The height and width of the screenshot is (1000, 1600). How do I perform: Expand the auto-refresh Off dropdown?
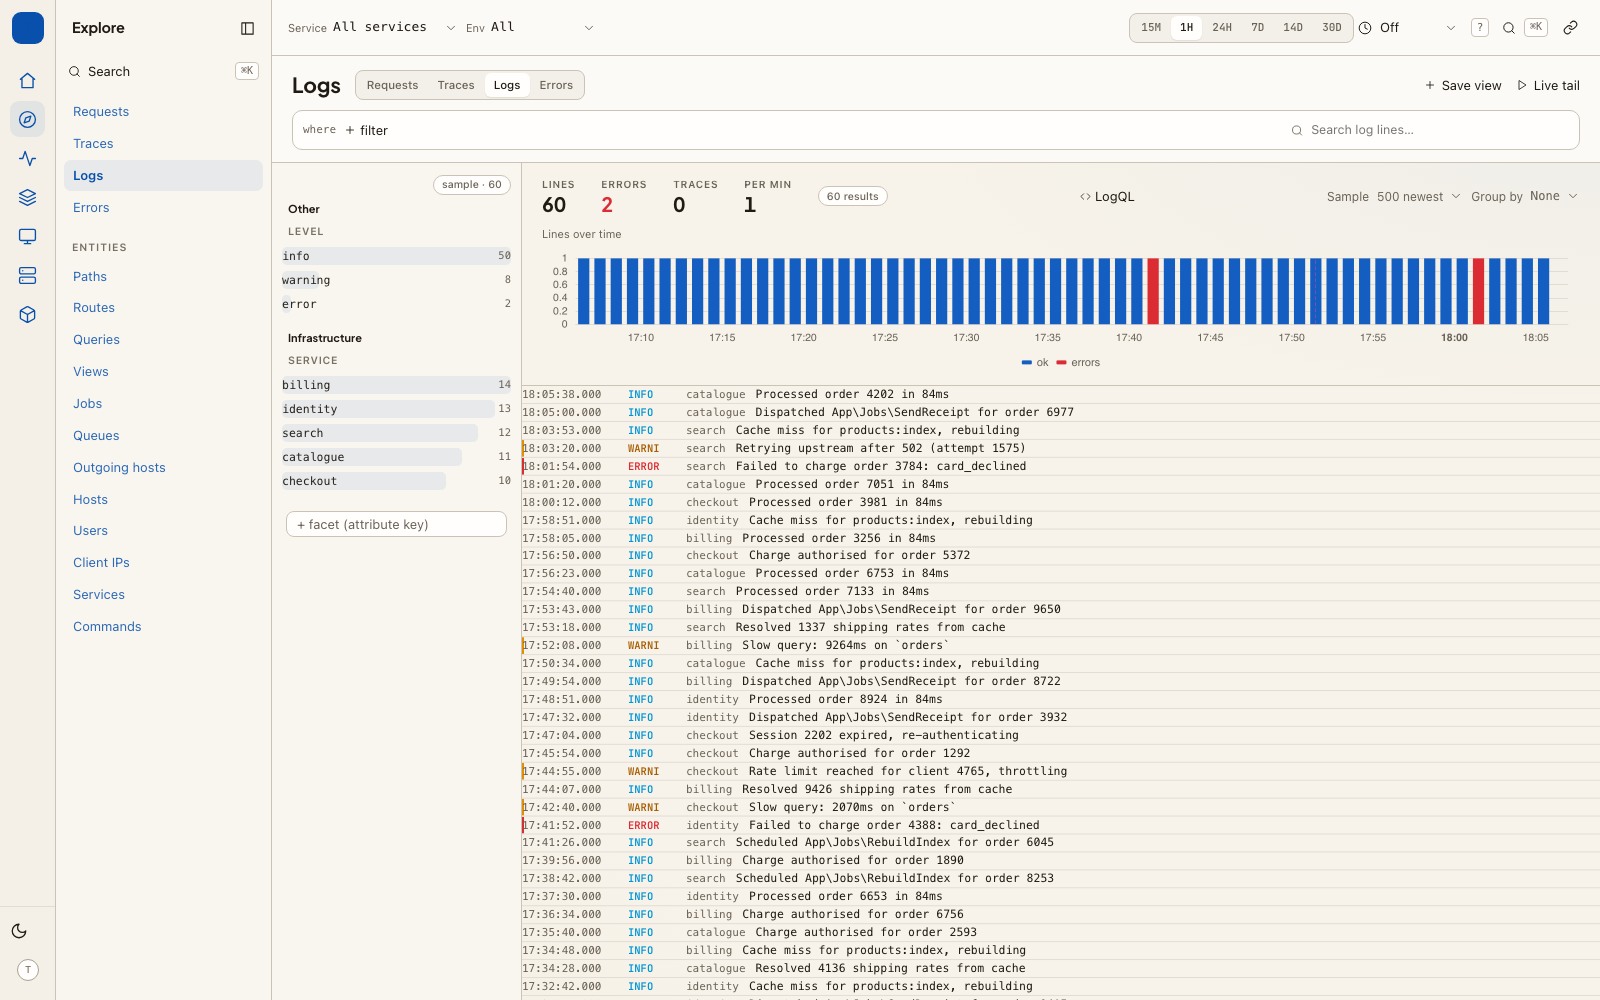[1417, 28]
